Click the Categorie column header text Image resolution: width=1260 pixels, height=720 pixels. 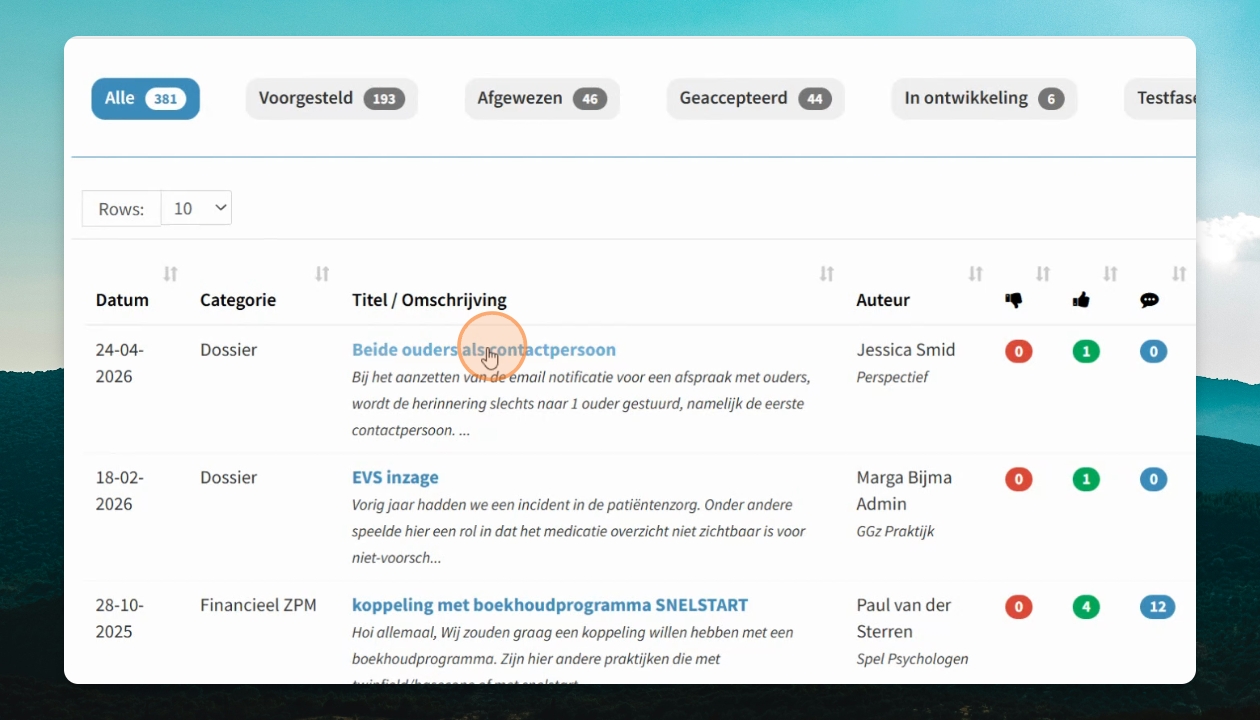click(238, 300)
